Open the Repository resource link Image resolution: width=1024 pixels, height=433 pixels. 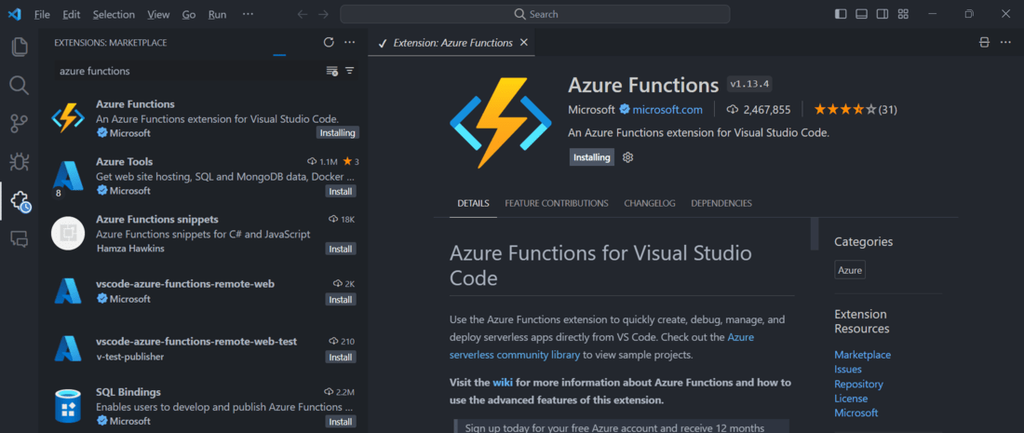(857, 383)
